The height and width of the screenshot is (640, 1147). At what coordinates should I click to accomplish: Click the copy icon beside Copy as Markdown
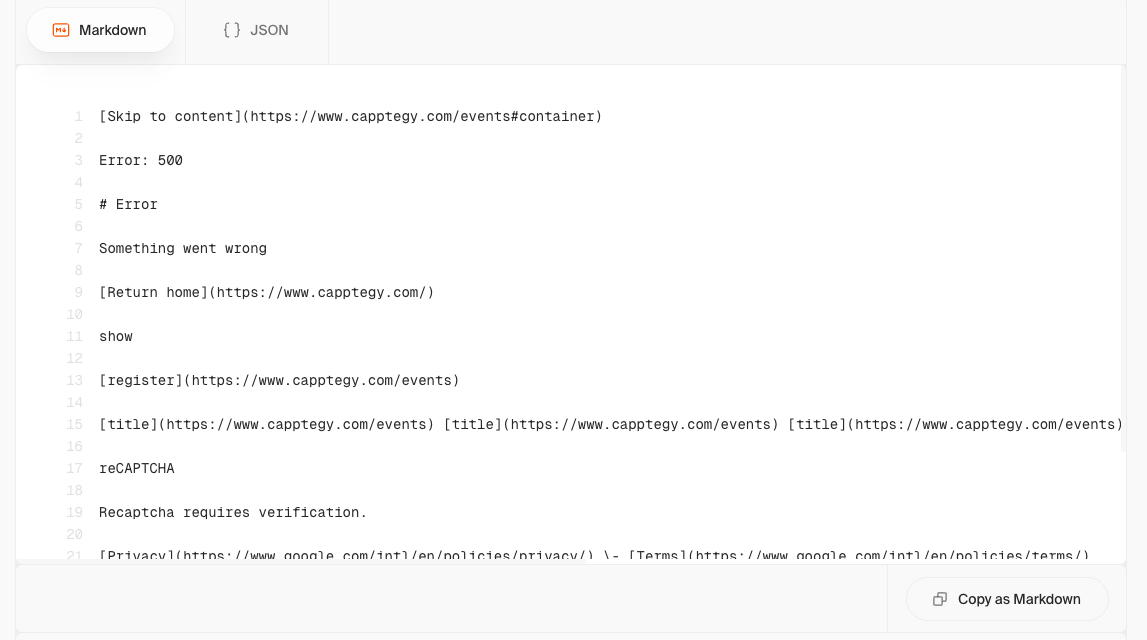940,599
